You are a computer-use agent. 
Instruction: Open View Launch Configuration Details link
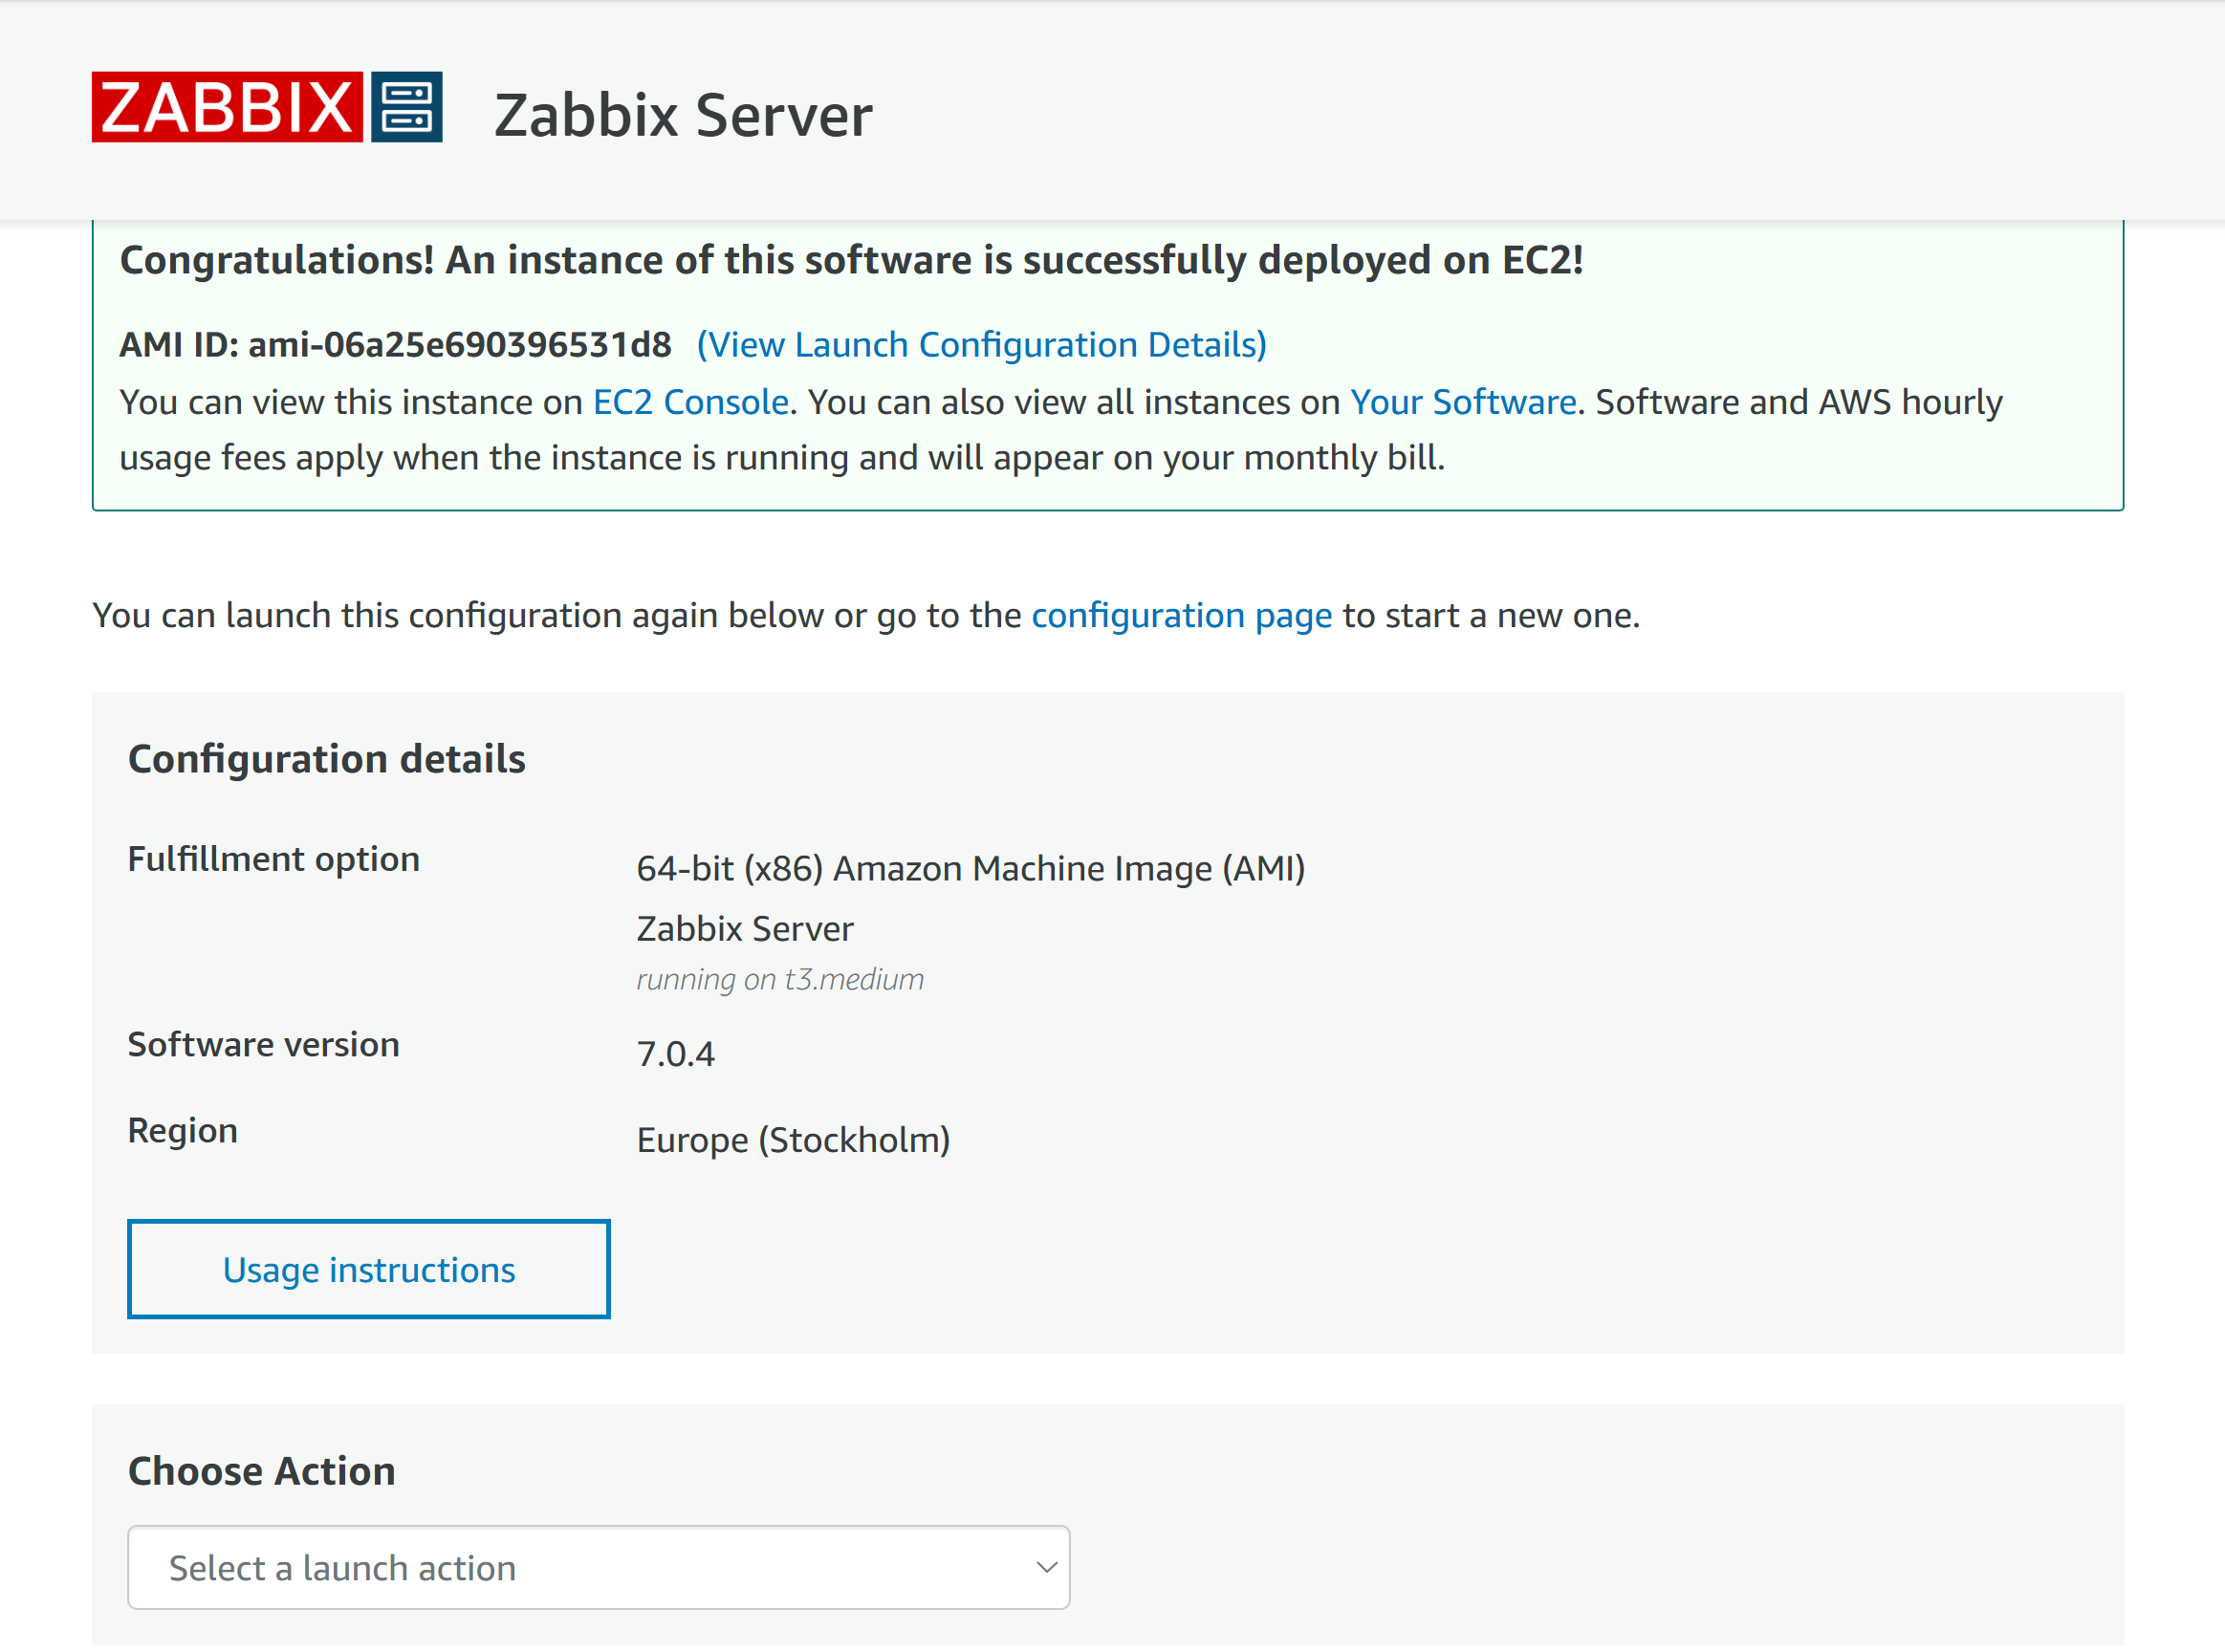pos(982,345)
